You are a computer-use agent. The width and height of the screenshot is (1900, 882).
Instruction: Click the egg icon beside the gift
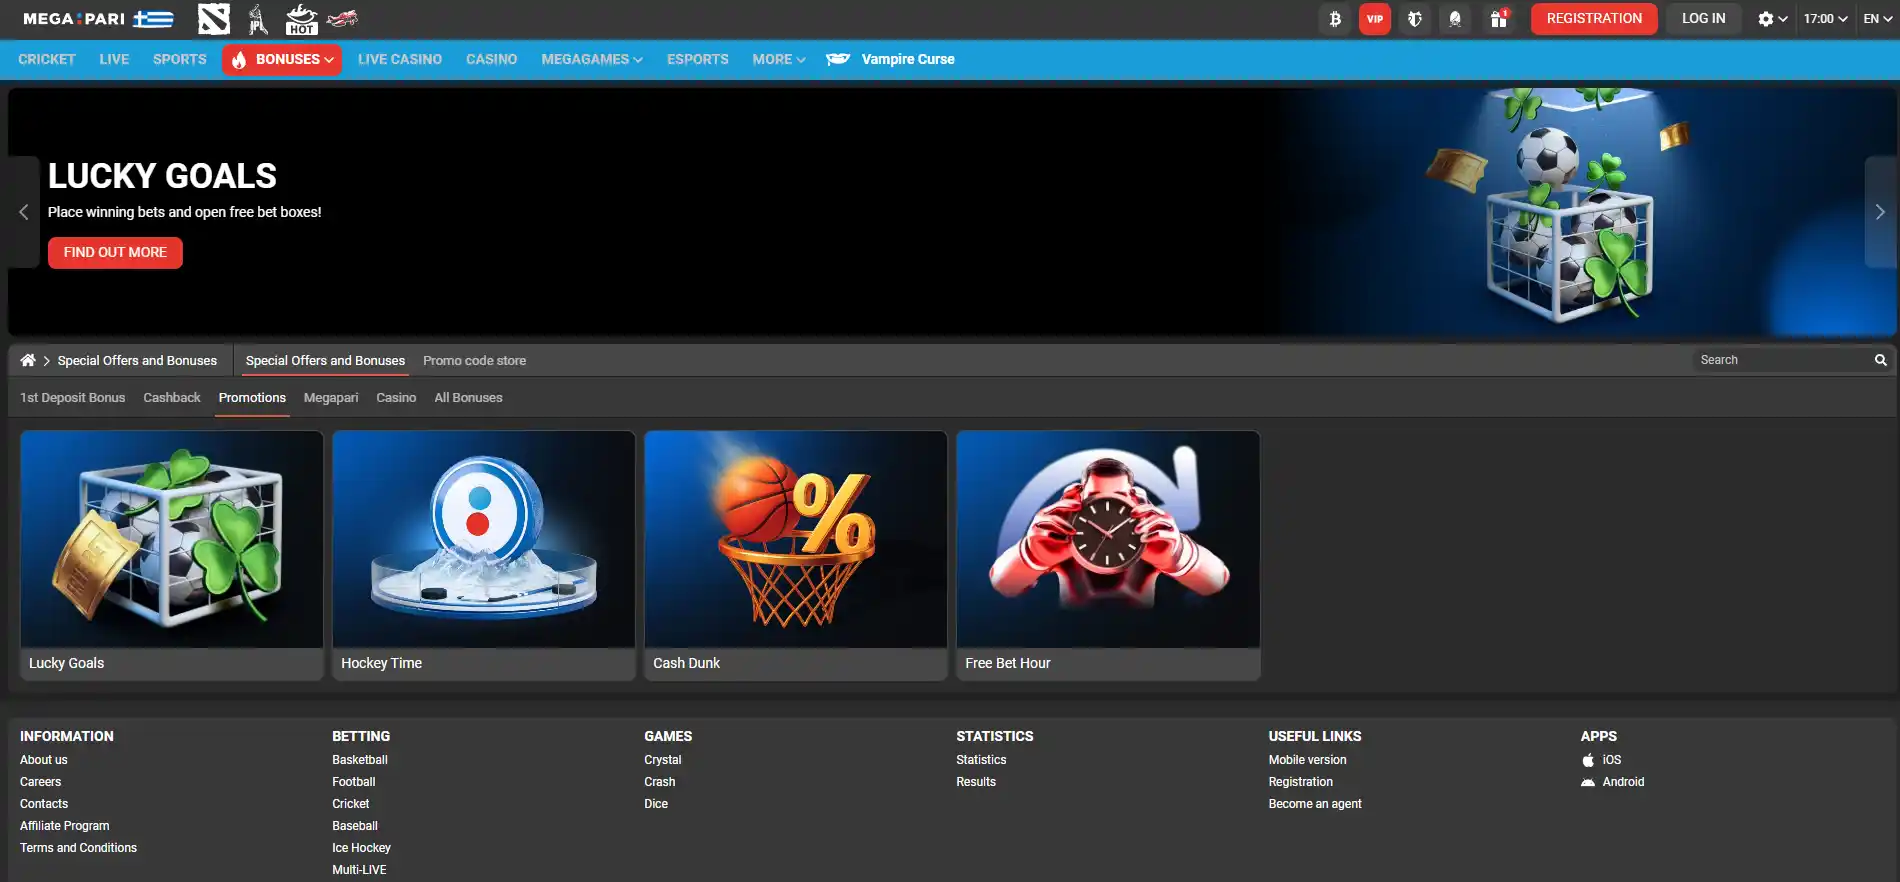(1456, 19)
